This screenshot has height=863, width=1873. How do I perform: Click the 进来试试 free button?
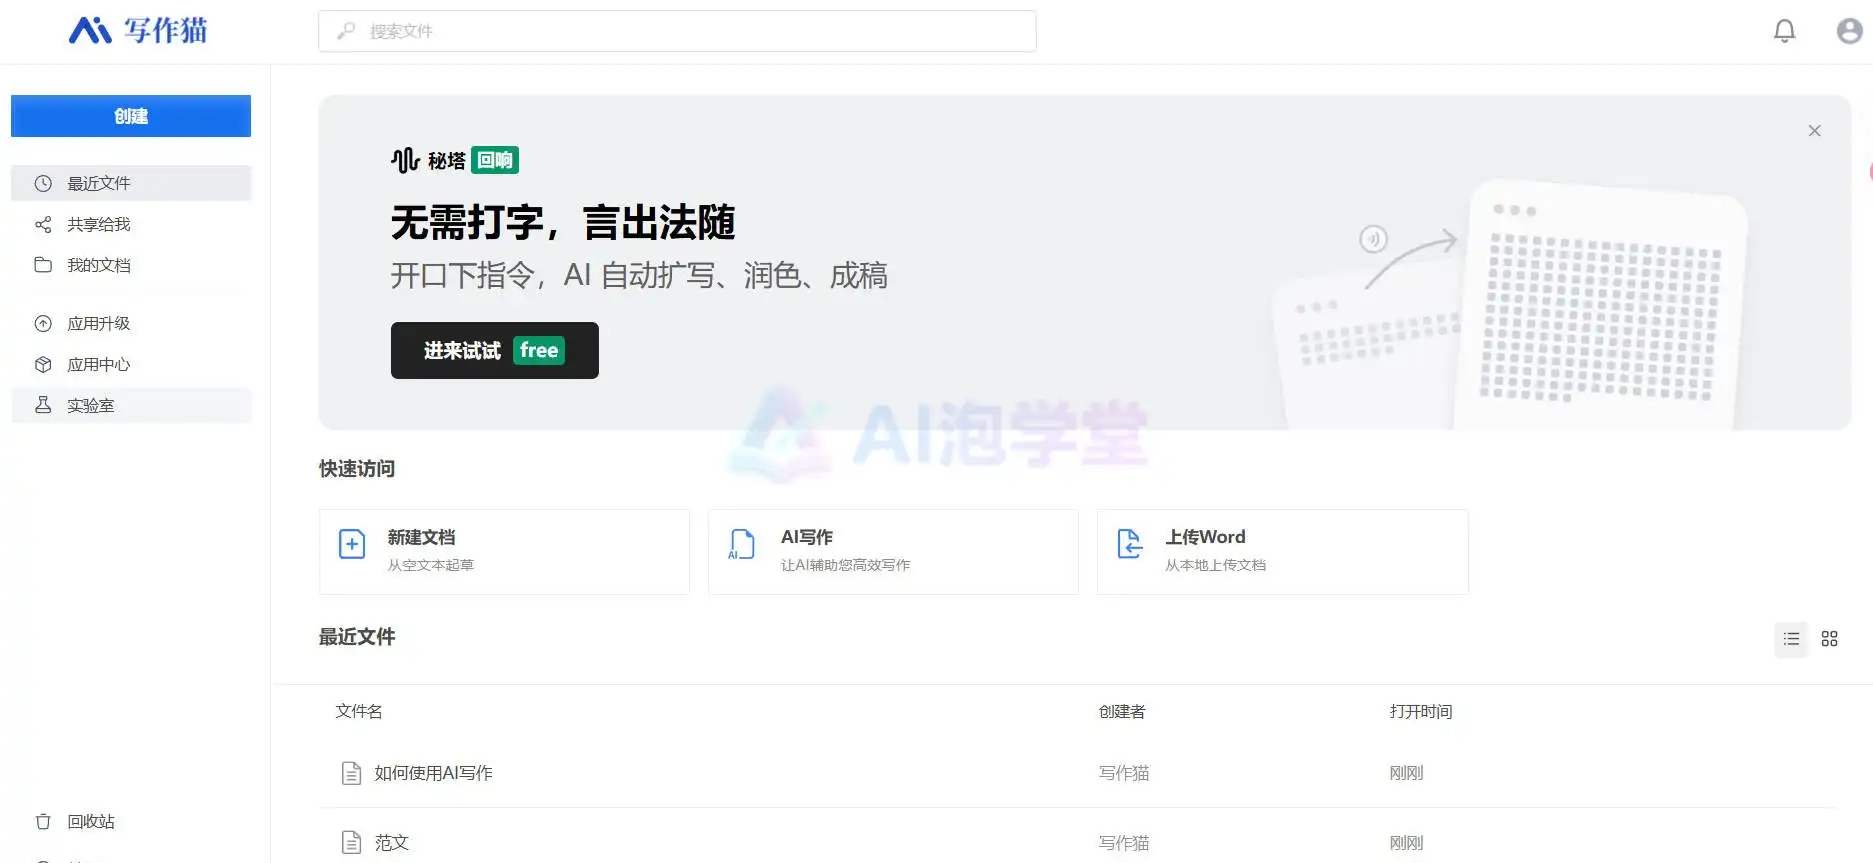click(x=495, y=350)
